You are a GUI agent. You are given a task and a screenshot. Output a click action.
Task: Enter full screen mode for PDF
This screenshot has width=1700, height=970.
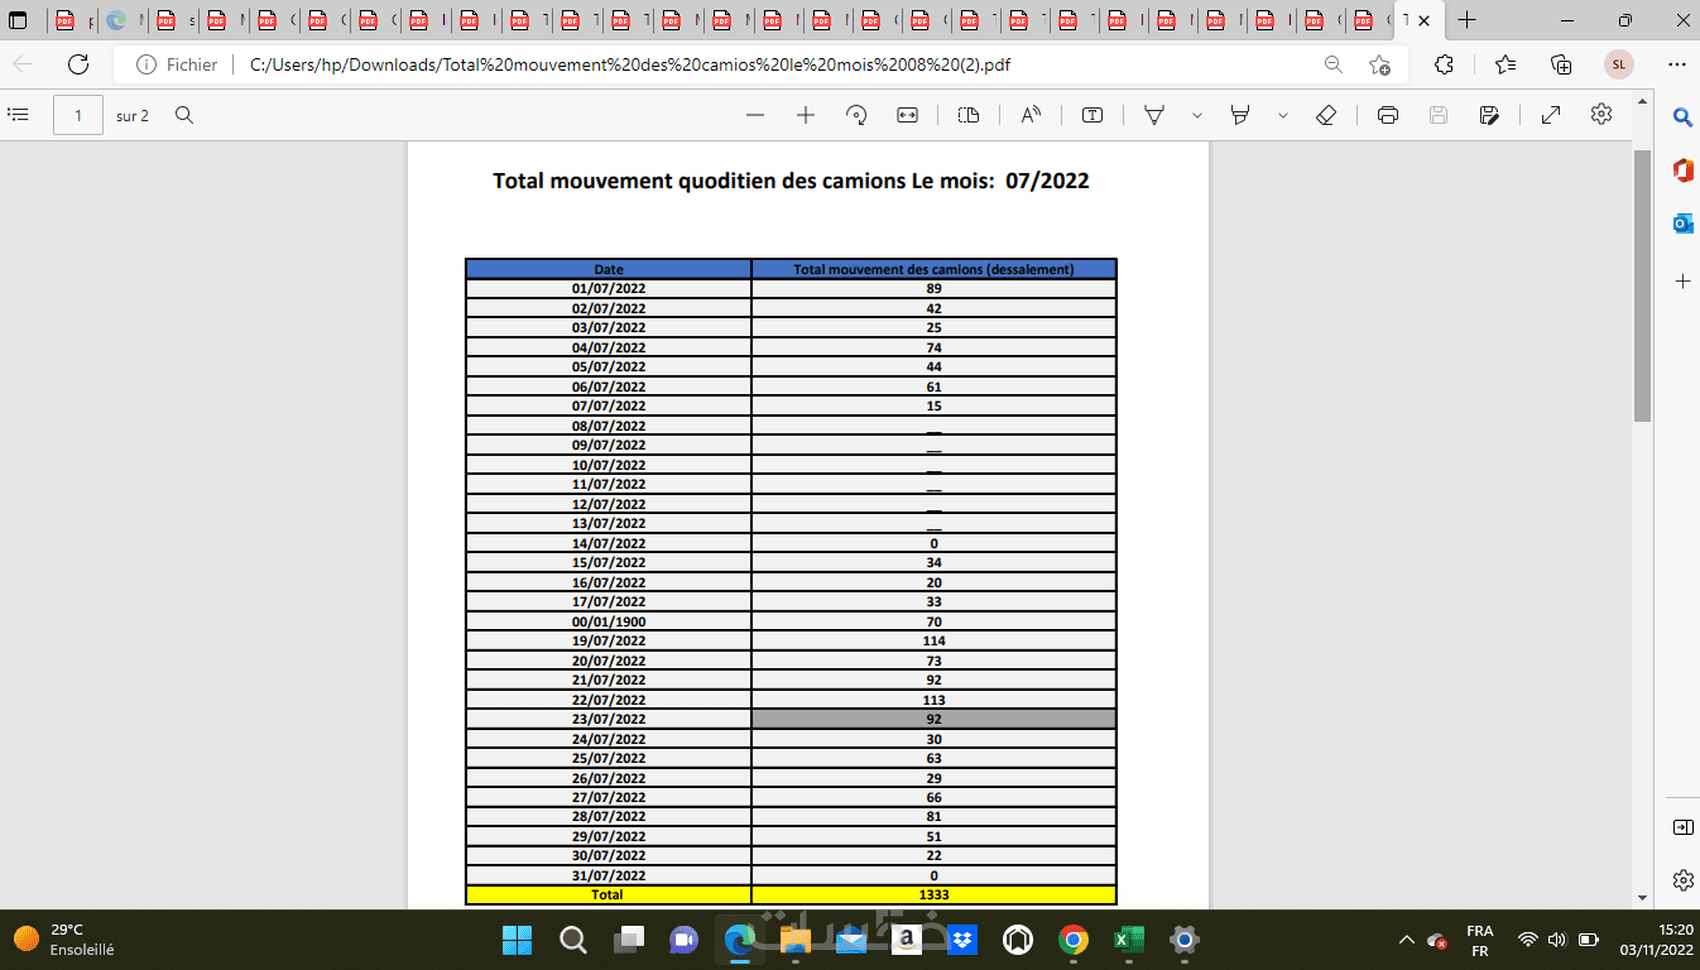pos(1551,115)
